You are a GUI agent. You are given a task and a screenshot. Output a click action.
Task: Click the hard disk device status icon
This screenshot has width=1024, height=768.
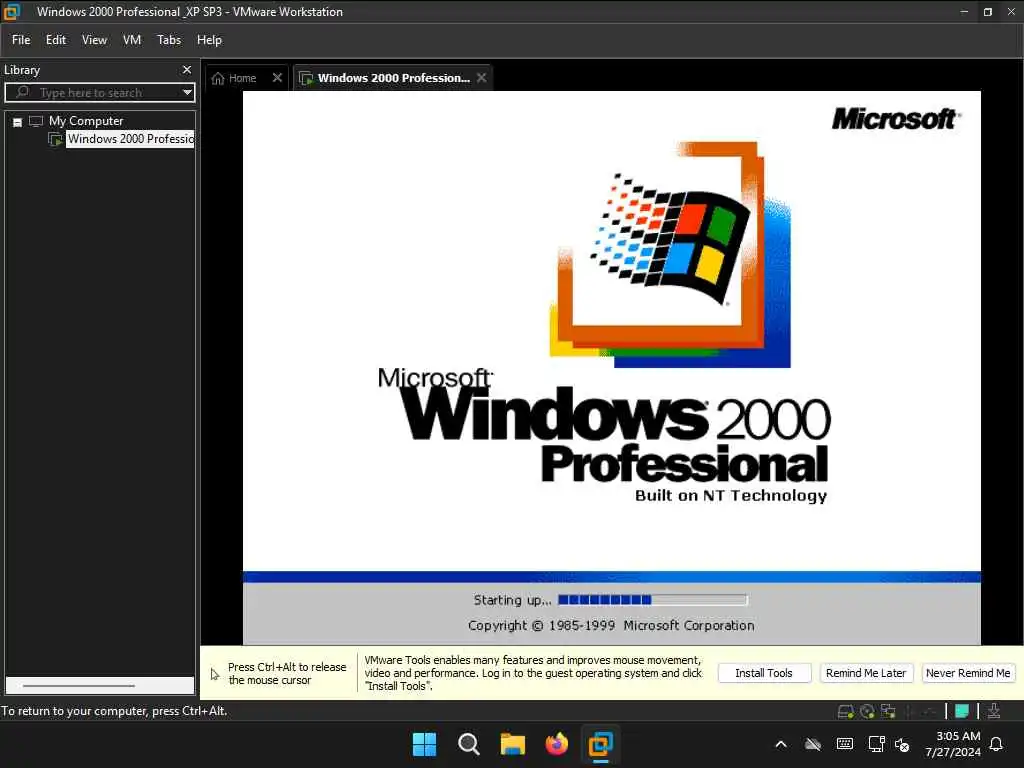click(845, 711)
